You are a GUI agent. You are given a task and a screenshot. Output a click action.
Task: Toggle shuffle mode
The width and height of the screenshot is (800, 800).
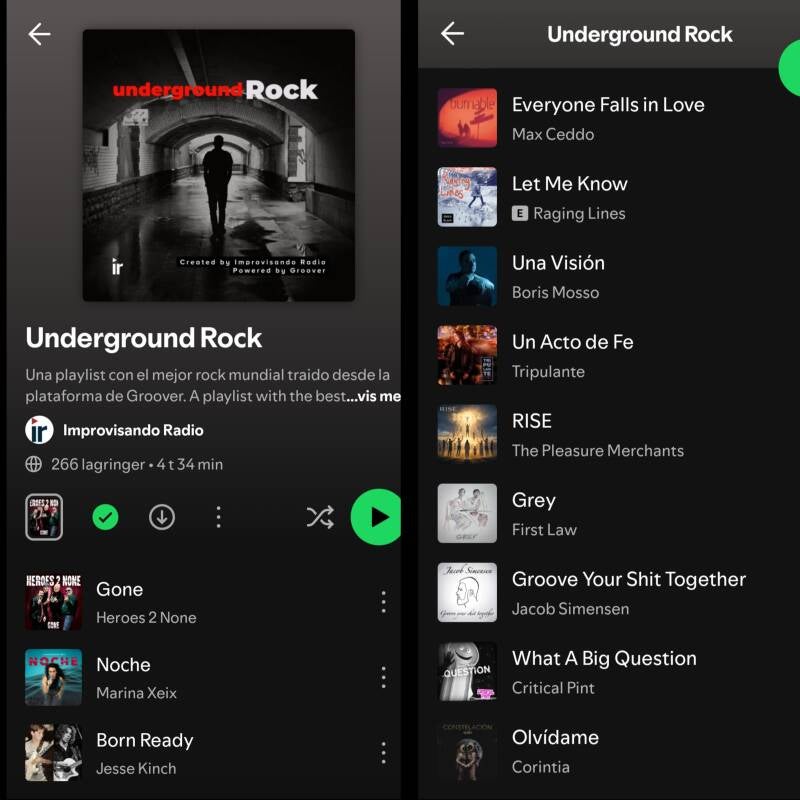click(x=320, y=517)
